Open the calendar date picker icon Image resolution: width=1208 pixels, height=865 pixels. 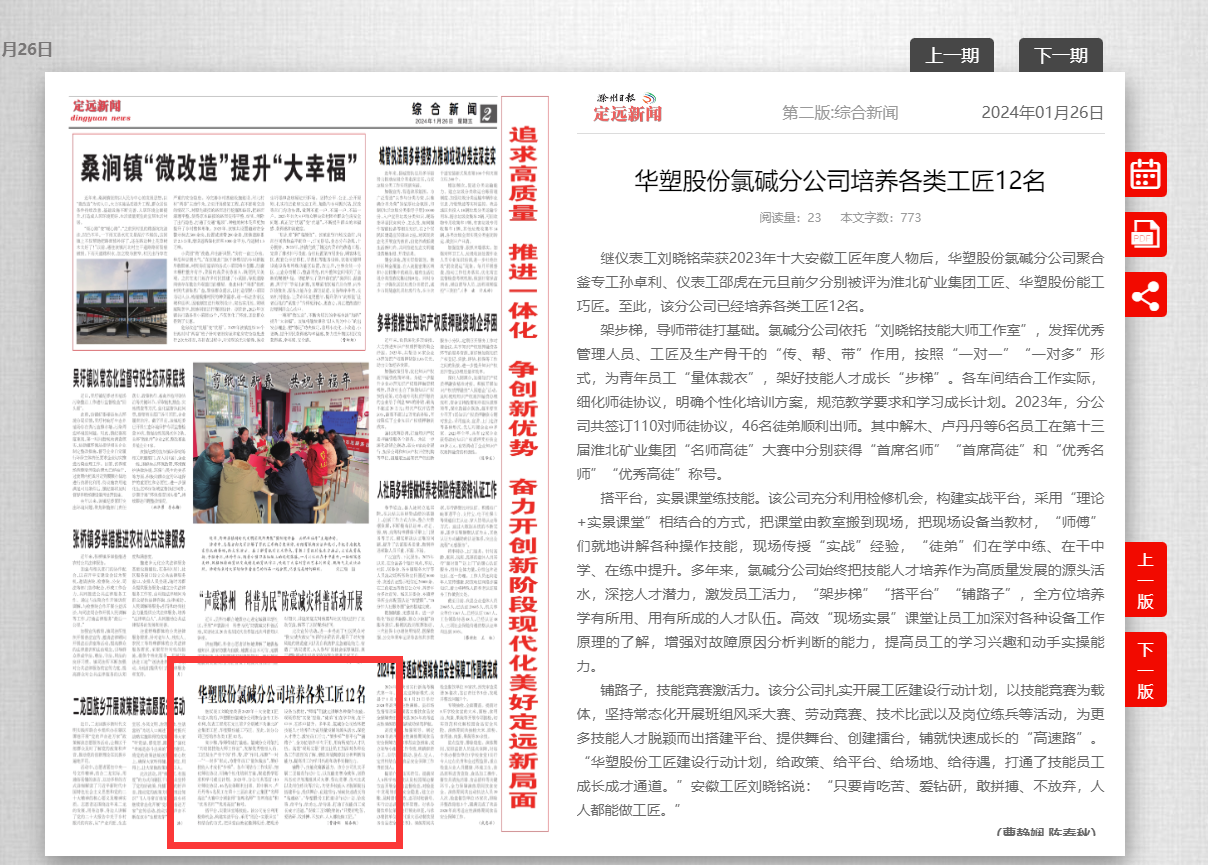[x=1145, y=174]
